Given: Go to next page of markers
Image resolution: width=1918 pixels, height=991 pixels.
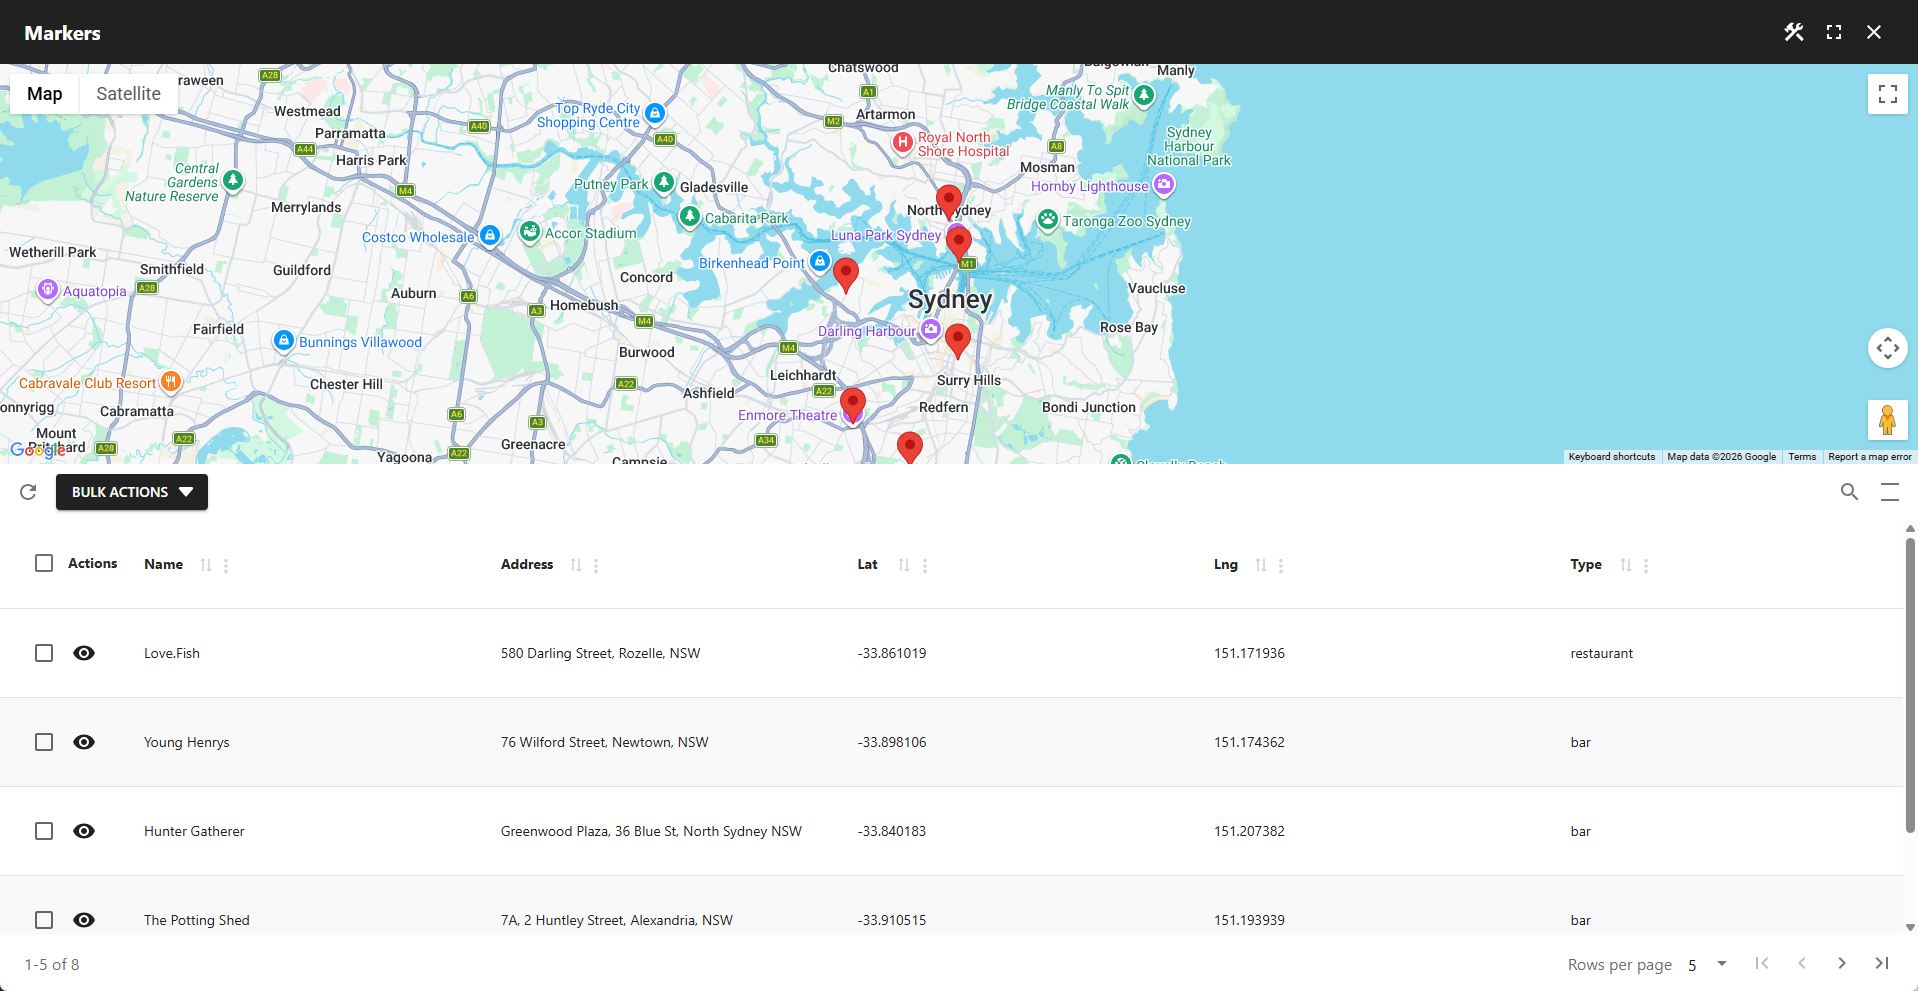Looking at the screenshot, I should coord(1841,963).
